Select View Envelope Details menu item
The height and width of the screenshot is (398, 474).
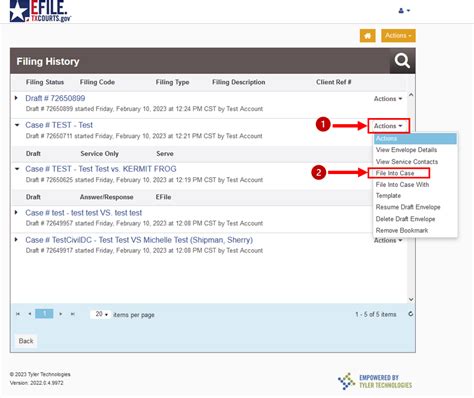tap(406, 150)
